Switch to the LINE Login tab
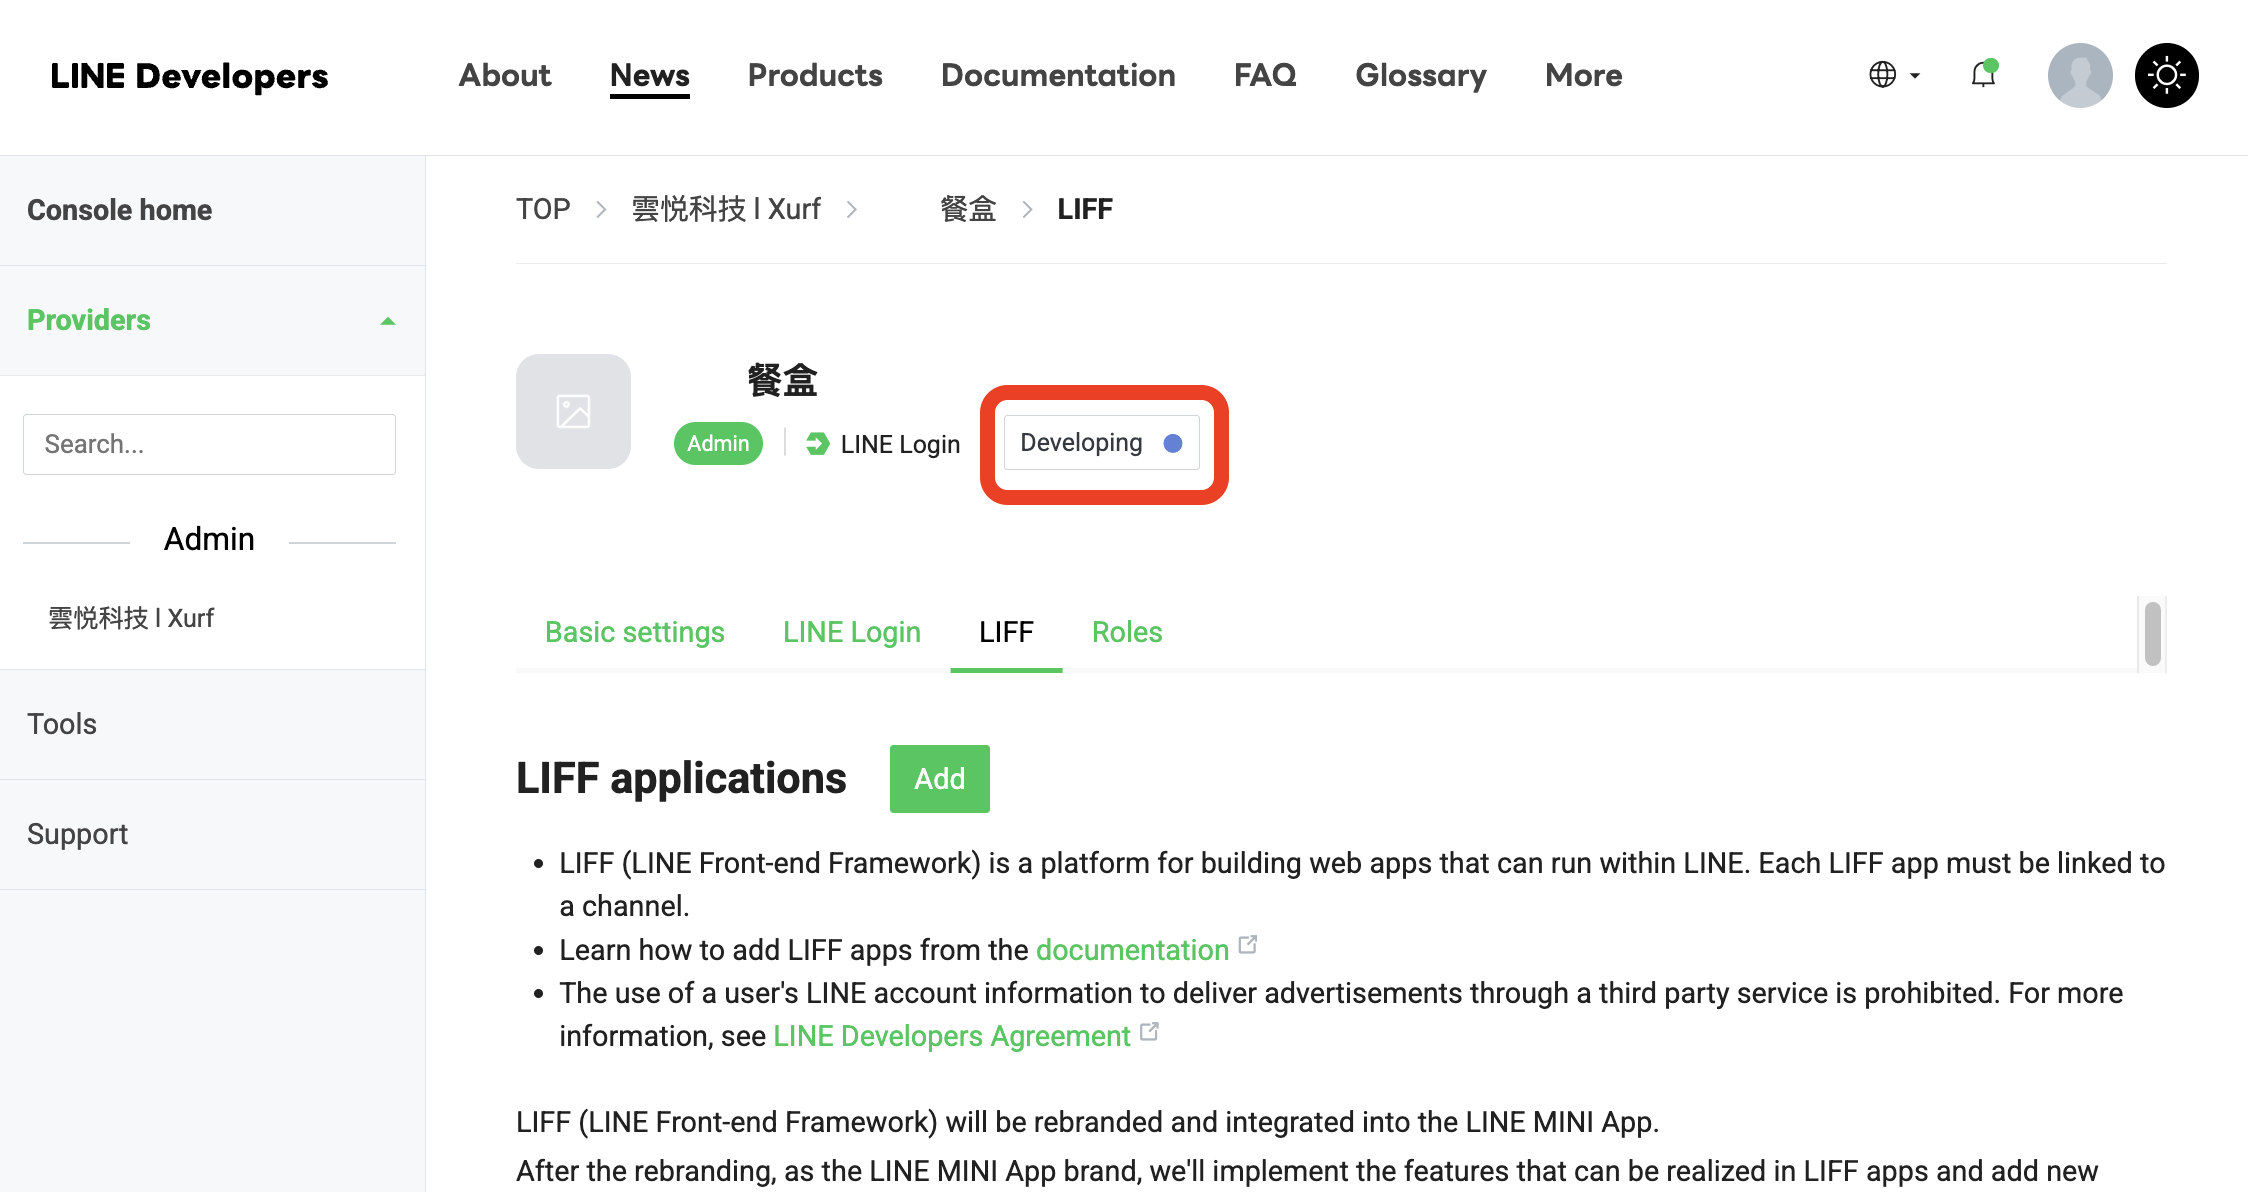The height and width of the screenshot is (1192, 2248). pos(852,632)
